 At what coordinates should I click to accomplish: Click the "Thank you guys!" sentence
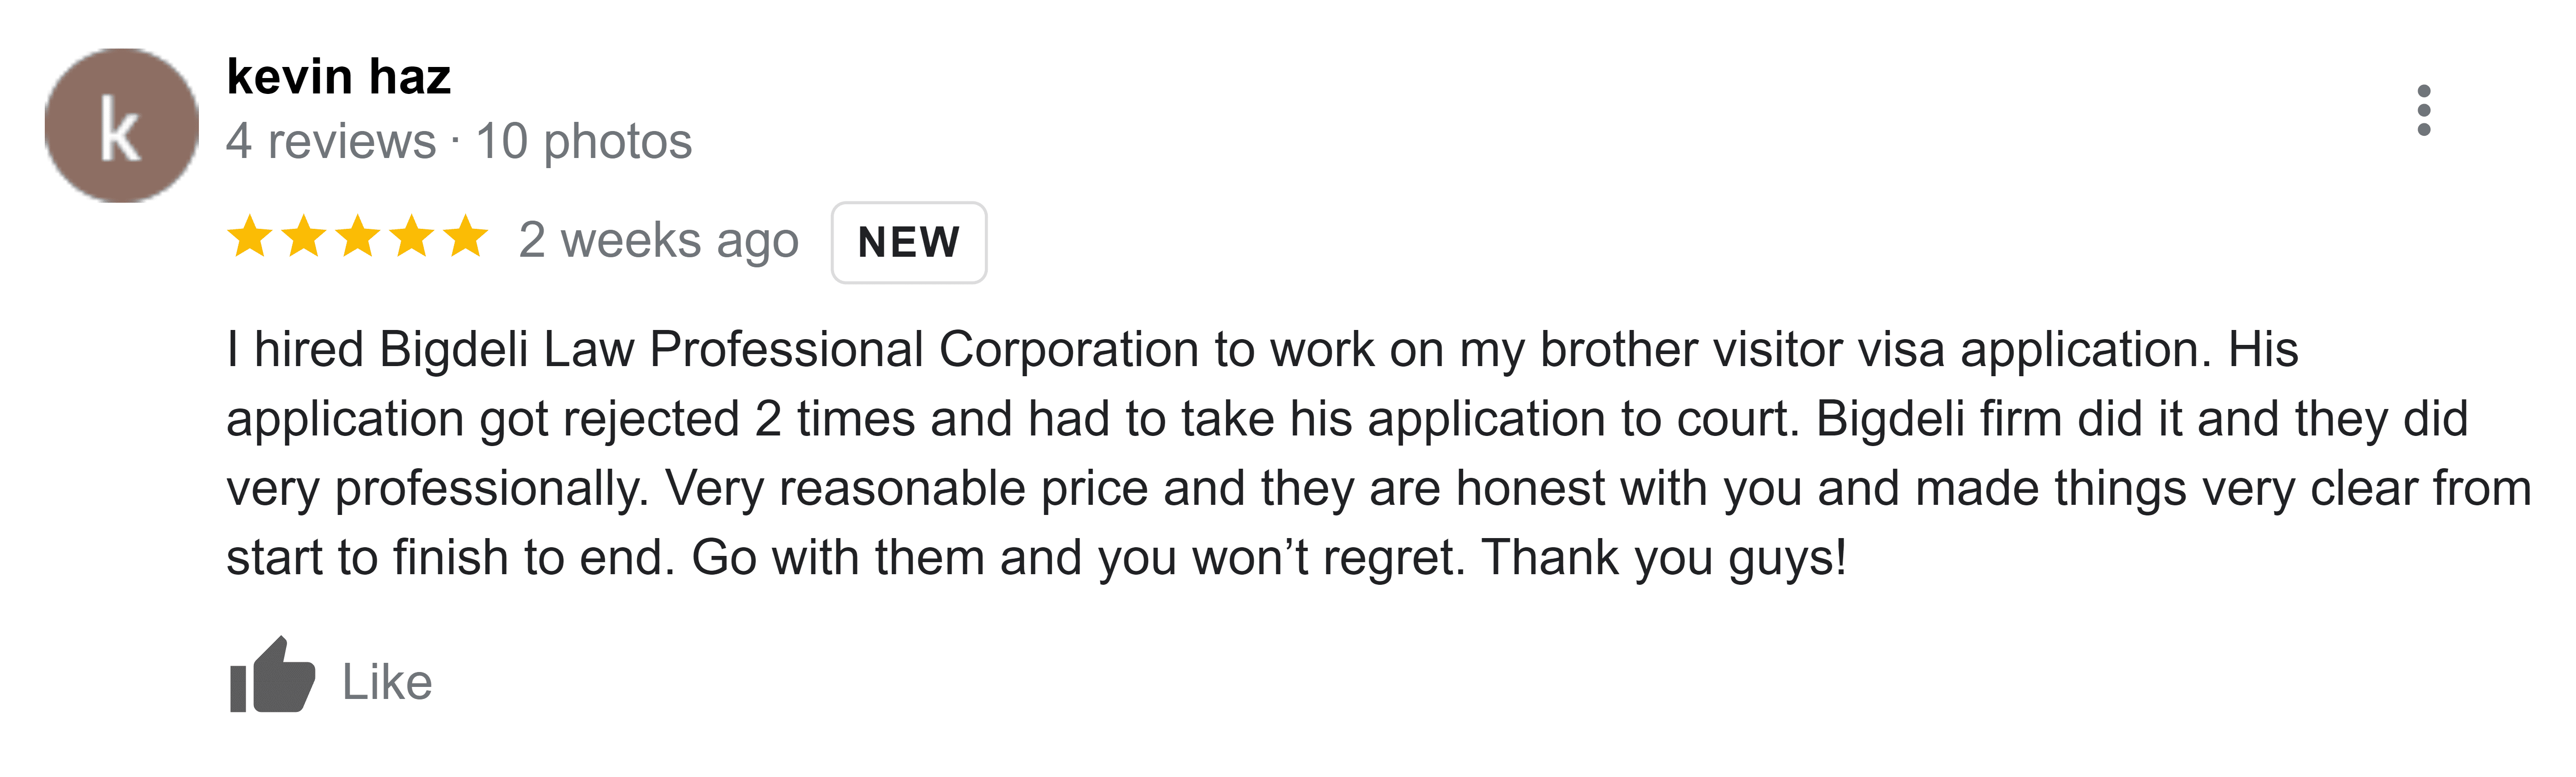pos(1664,558)
